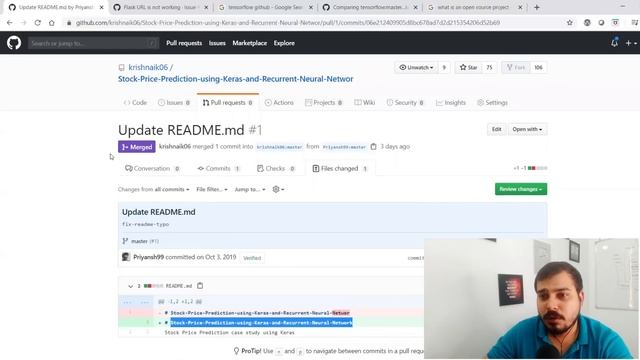Click the krishnaik06:master base branch label
Viewport: 640px width, 360px height.
pyautogui.click(x=280, y=147)
